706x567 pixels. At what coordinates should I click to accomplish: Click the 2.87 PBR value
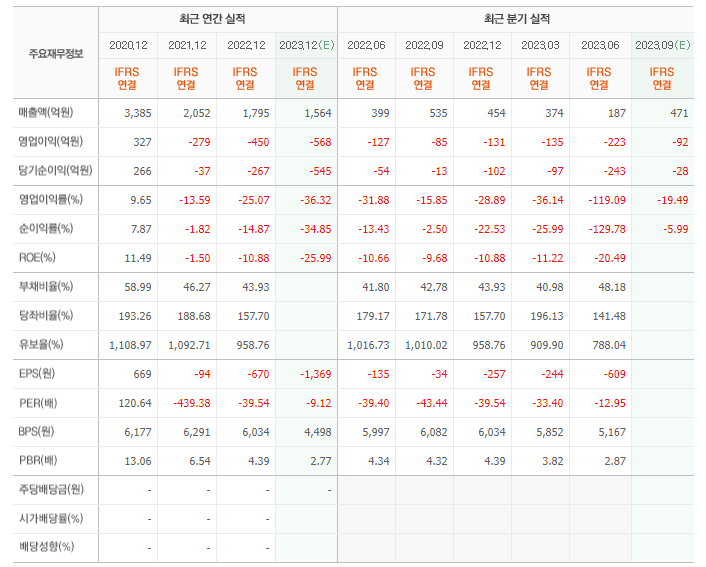click(x=615, y=461)
